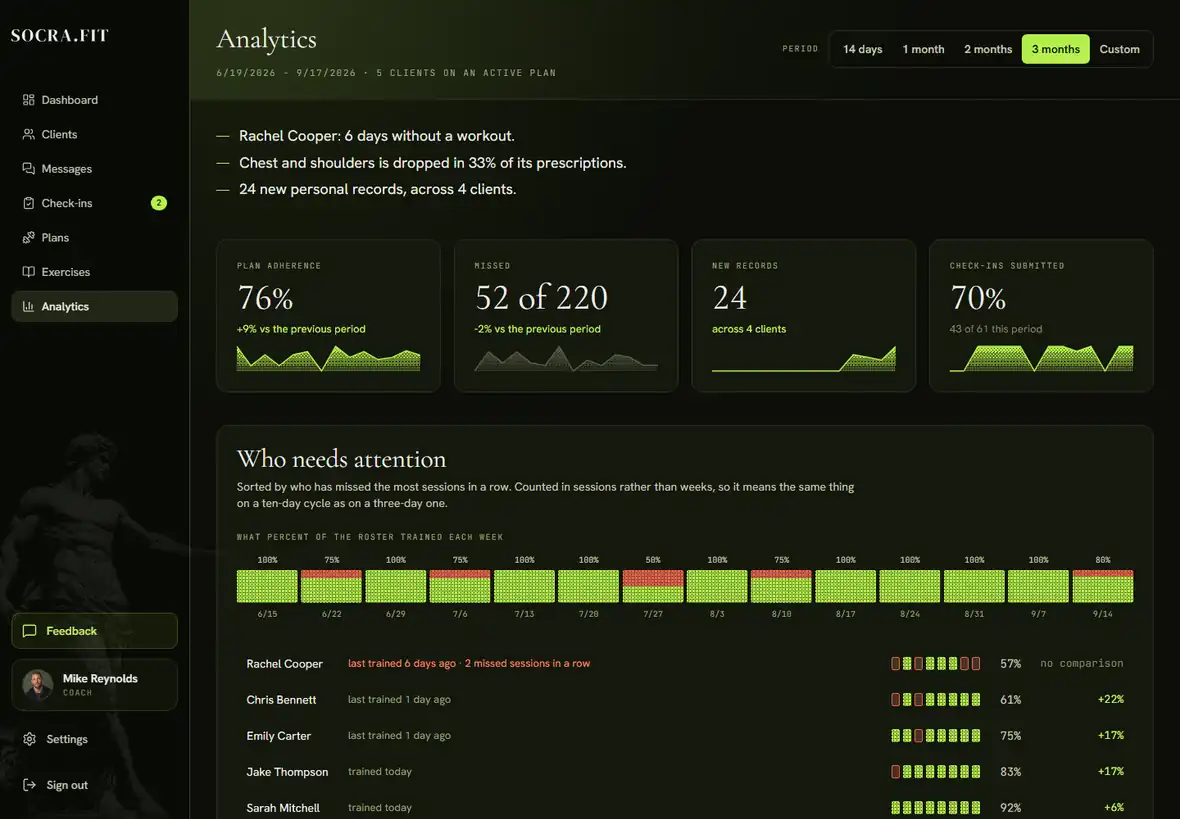Click the Feedback speech bubble icon
The image size is (1180, 819).
tap(29, 631)
